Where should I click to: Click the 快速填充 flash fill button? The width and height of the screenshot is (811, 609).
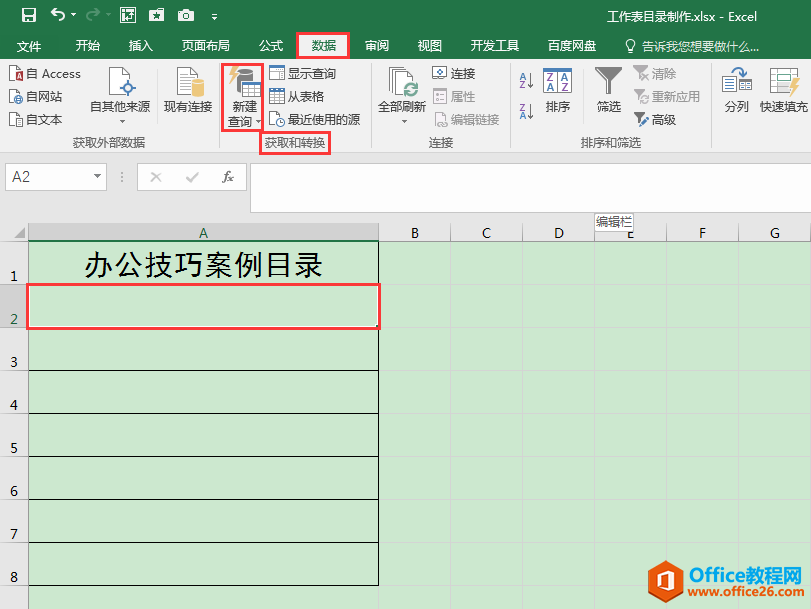(783, 91)
